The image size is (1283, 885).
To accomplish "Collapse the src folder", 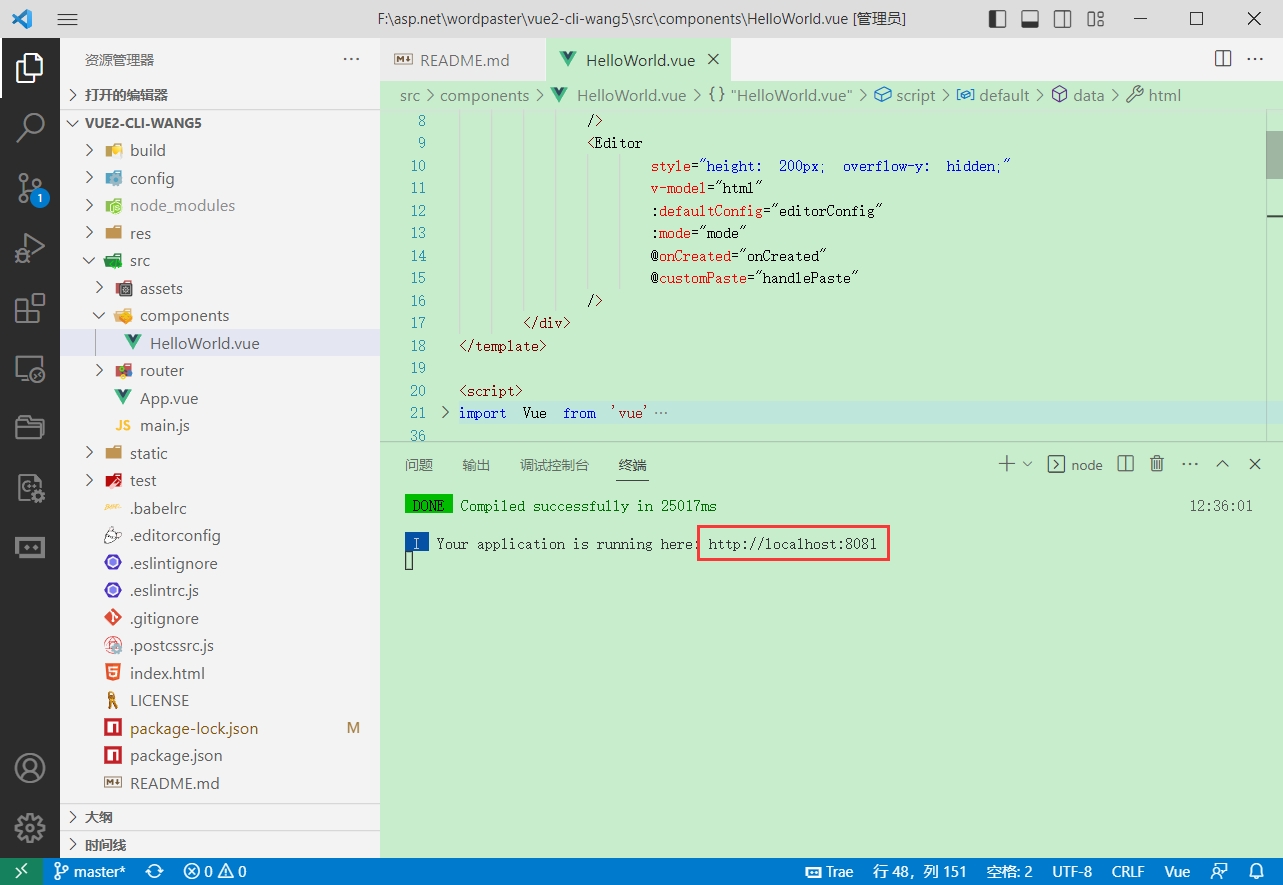I will coord(139,260).
